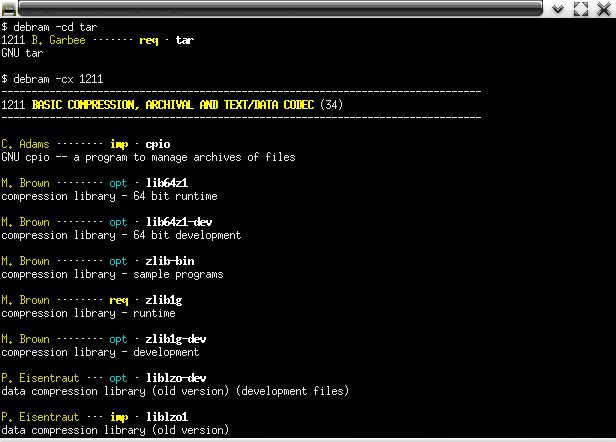
Task: Click the 'req' priority next to zlib1g
Action: point(119,301)
